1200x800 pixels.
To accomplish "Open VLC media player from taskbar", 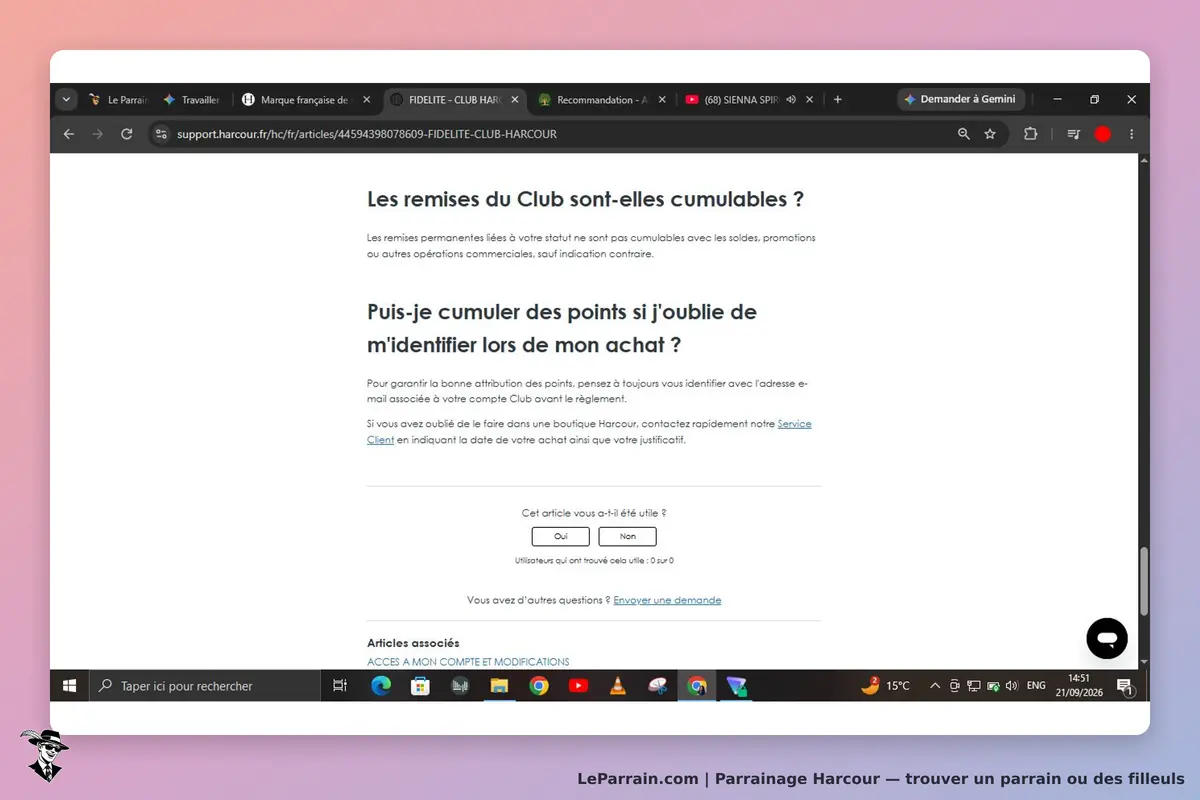I will tap(618, 686).
